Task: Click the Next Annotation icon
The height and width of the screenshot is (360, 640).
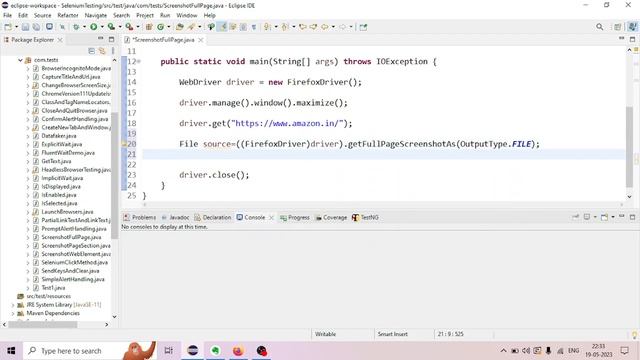Action: point(267,27)
